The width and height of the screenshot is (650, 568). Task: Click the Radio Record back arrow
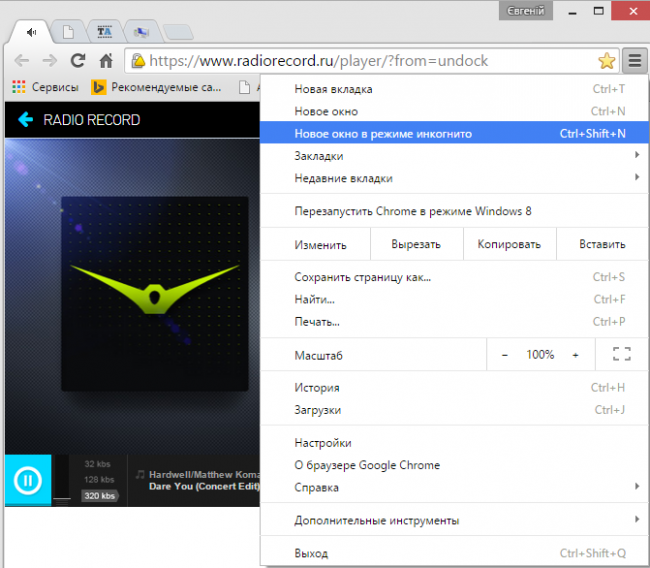point(25,119)
